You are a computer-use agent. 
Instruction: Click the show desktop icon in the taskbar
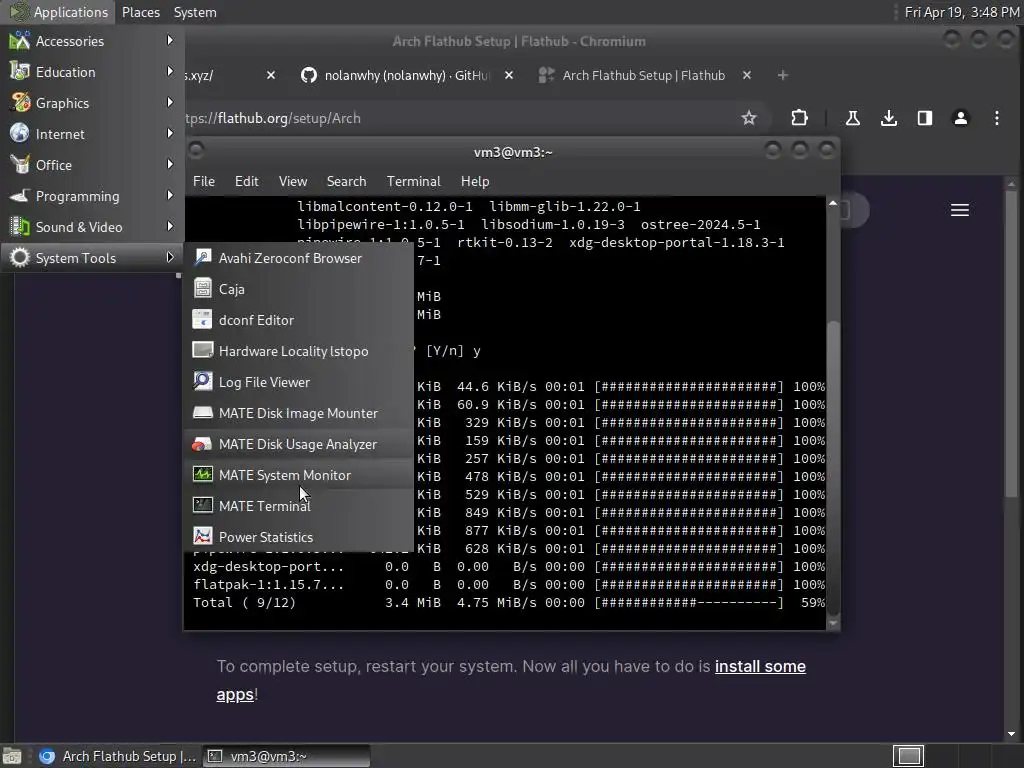tap(12, 756)
